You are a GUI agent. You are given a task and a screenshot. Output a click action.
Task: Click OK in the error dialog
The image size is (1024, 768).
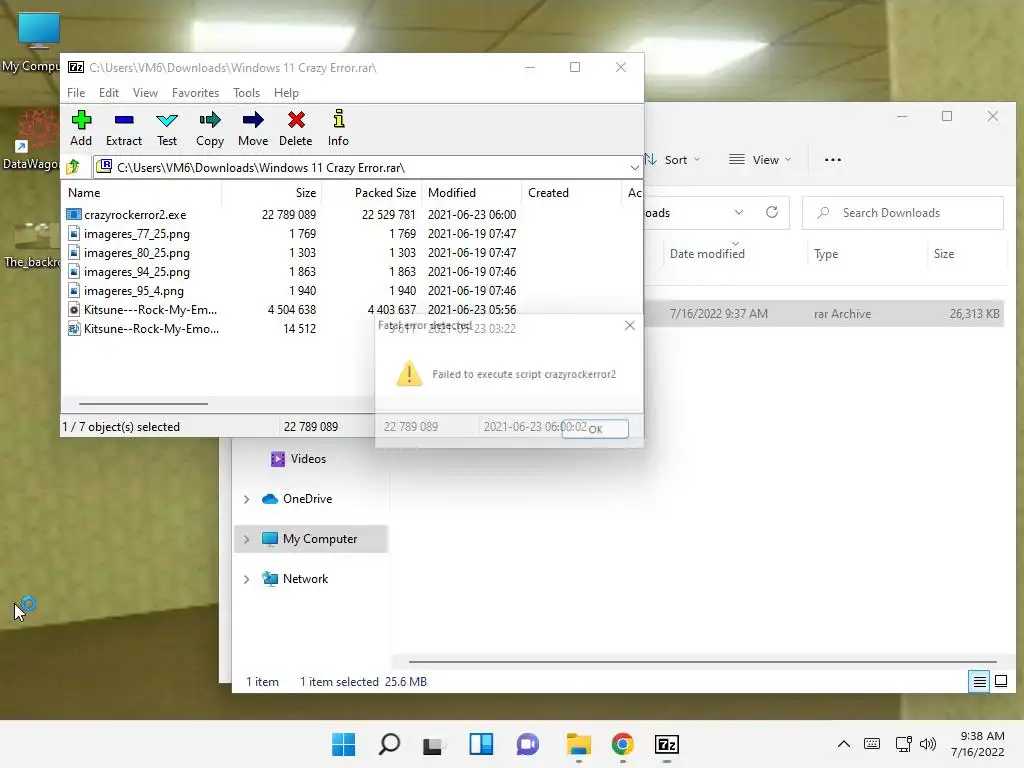pyautogui.click(x=595, y=429)
